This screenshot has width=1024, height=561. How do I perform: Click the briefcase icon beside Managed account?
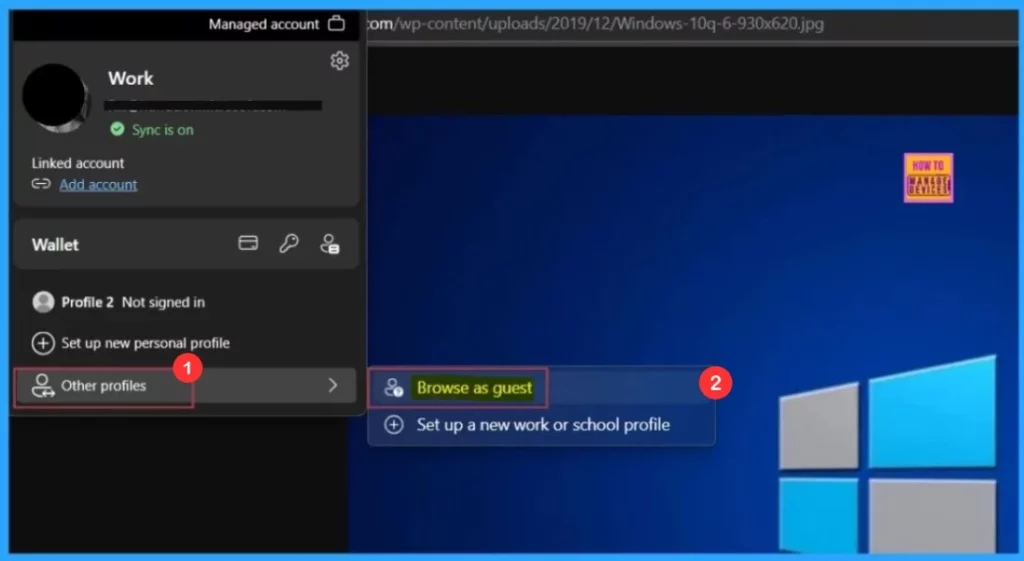(x=336, y=24)
